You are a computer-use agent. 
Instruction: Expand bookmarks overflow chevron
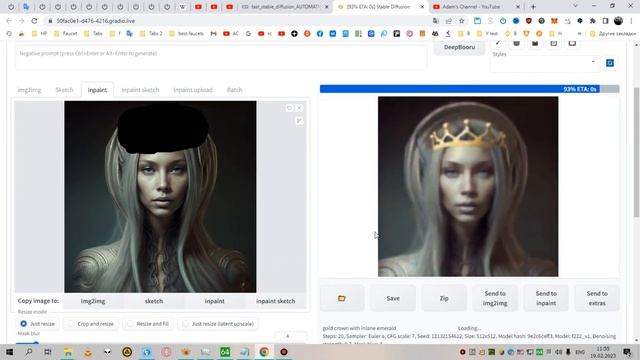[579, 33]
